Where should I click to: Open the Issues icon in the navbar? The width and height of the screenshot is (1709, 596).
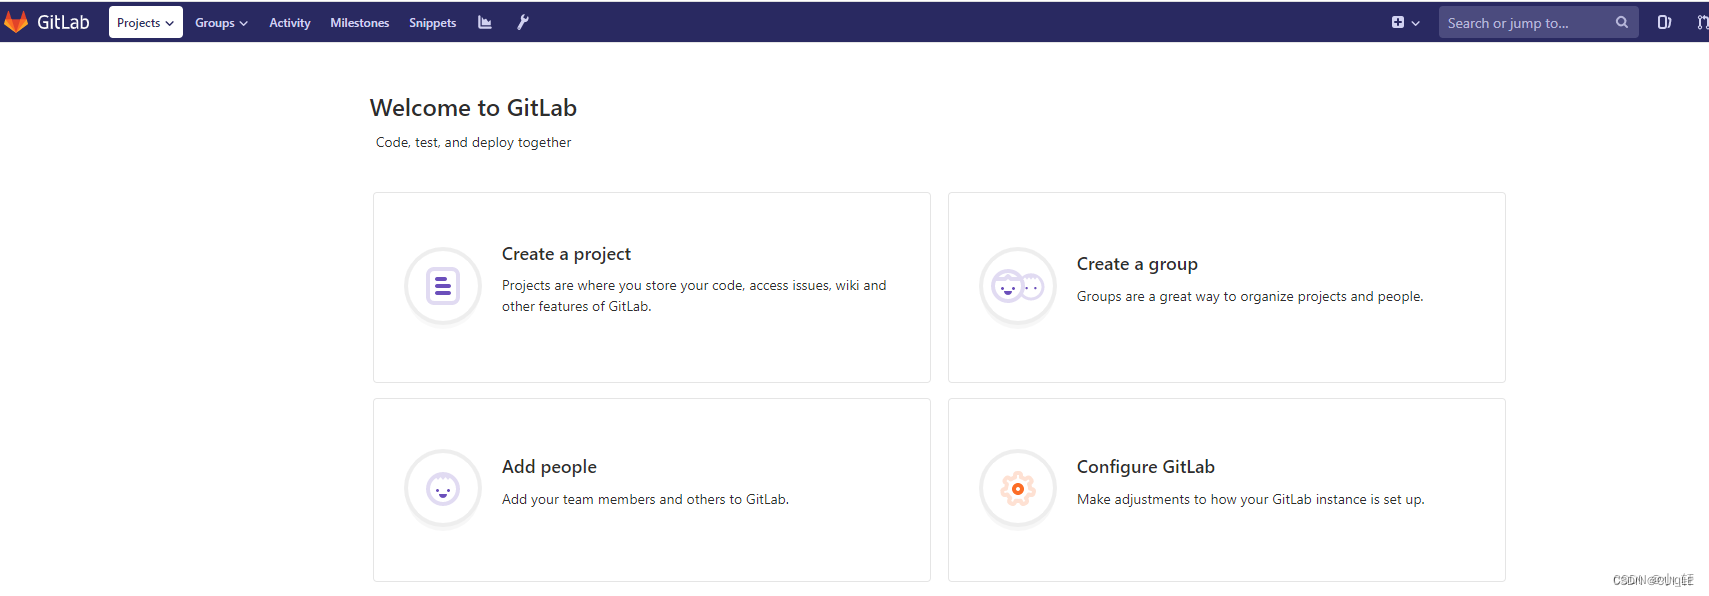pyautogui.click(x=1664, y=22)
